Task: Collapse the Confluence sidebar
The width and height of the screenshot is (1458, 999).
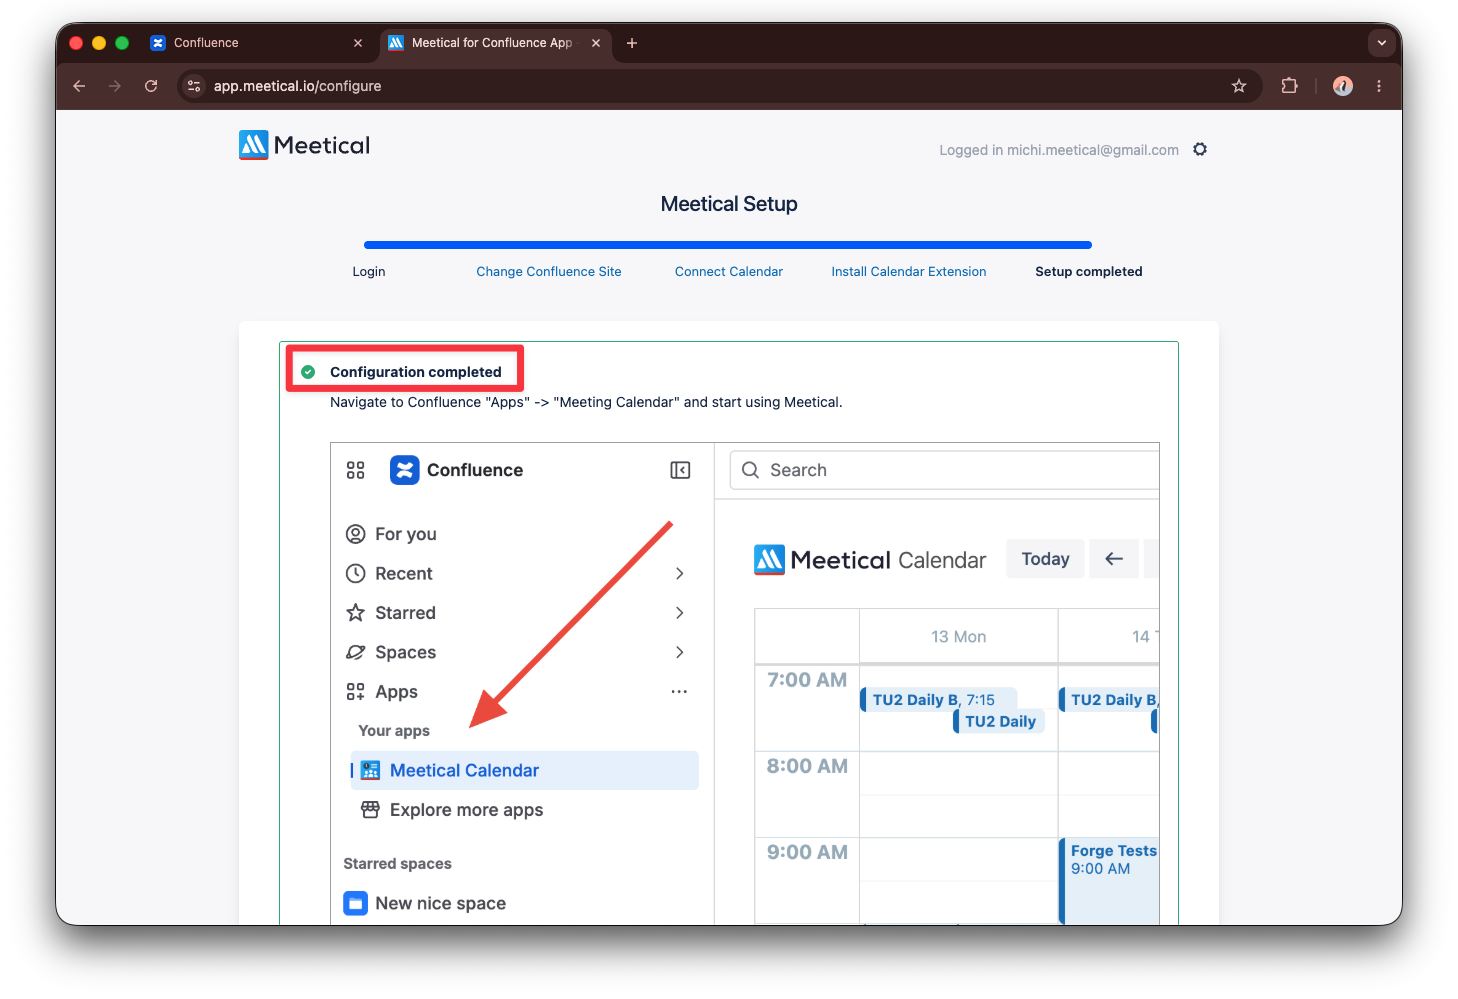Action: click(680, 470)
